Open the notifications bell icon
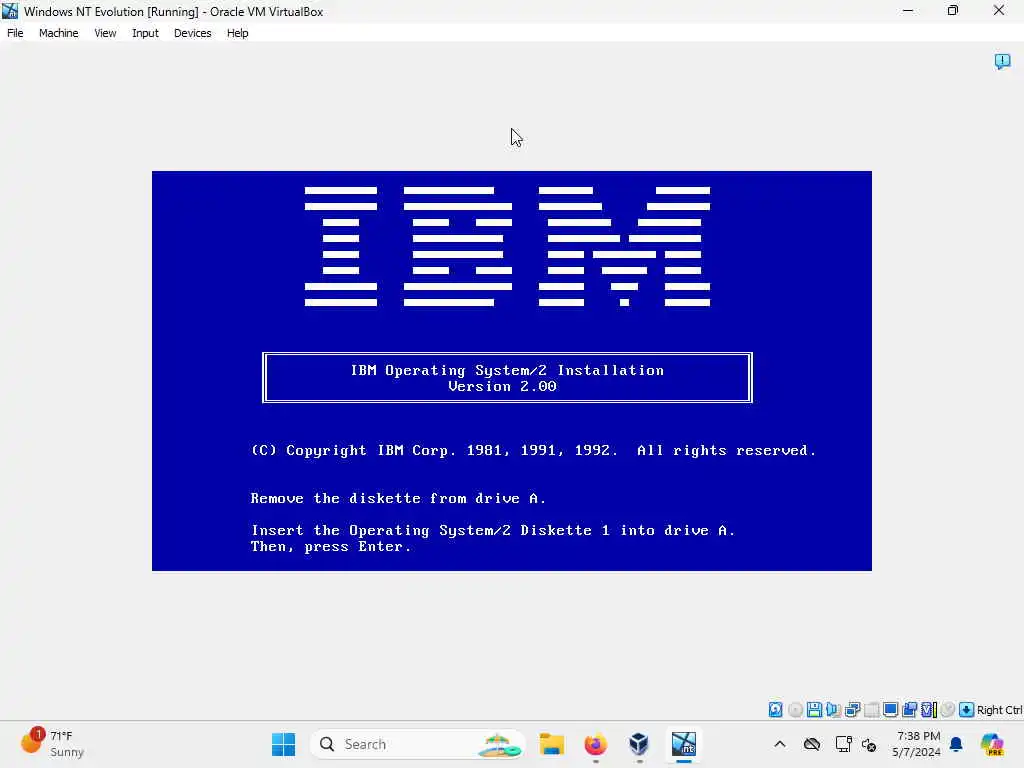Screen dimensions: 1024x768 956,744
